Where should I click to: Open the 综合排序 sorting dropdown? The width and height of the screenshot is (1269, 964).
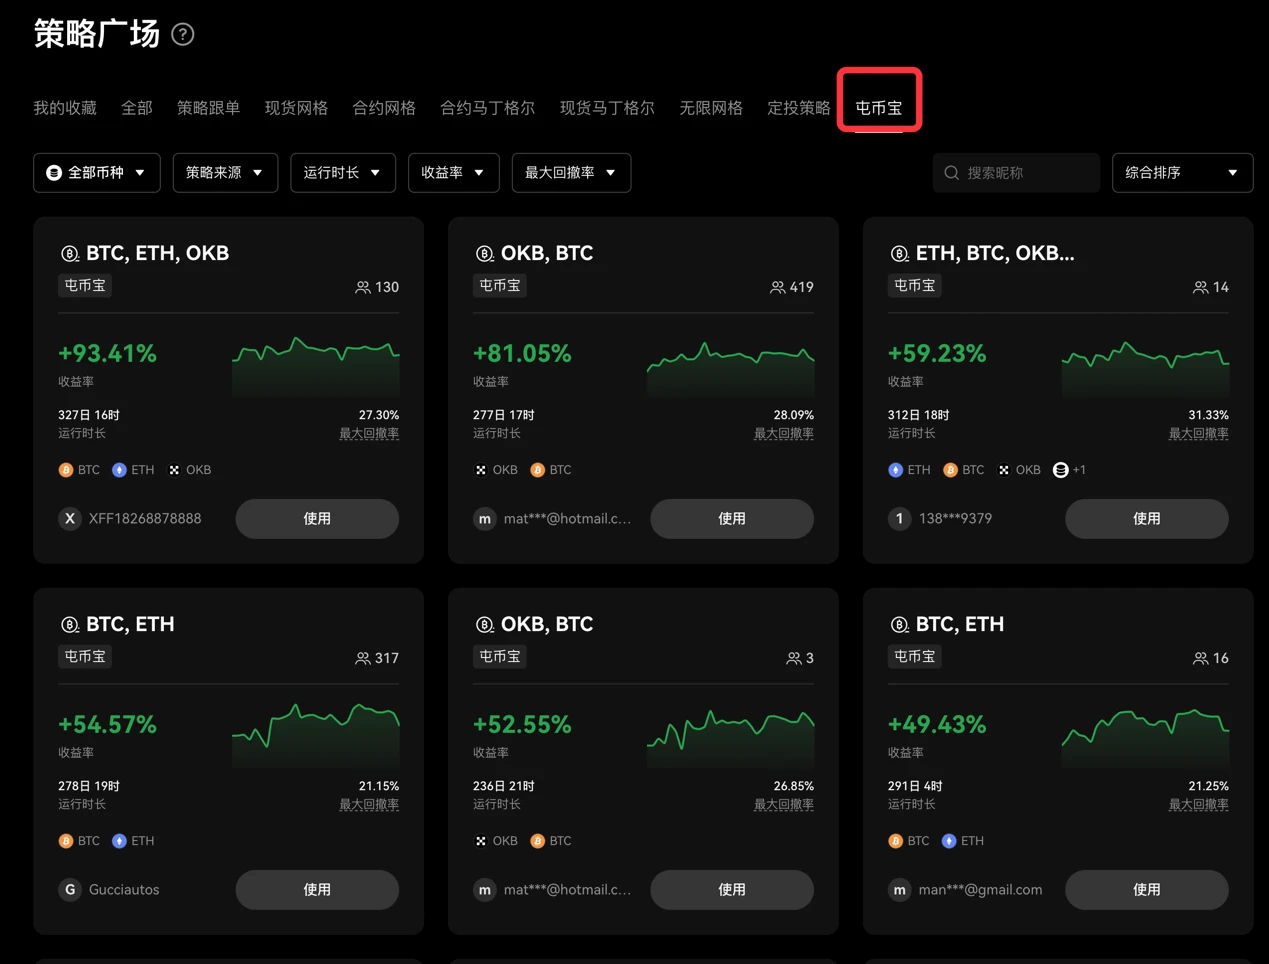click(1182, 173)
